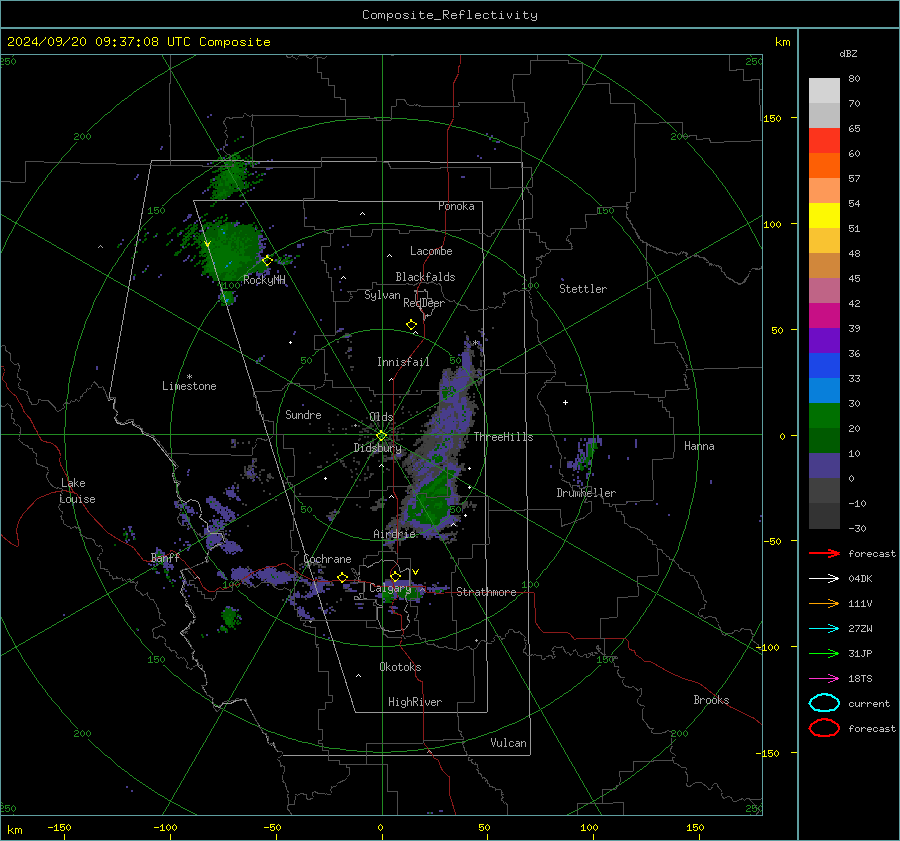Click the dBZ legend heading
The height and width of the screenshot is (841, 900).
click(848, 53)
